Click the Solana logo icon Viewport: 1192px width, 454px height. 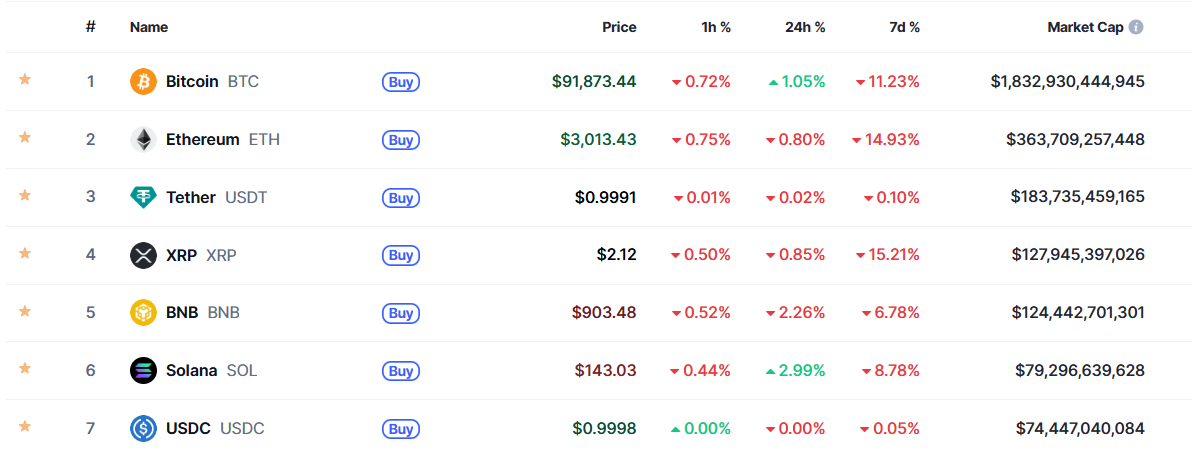coord(143,370)
